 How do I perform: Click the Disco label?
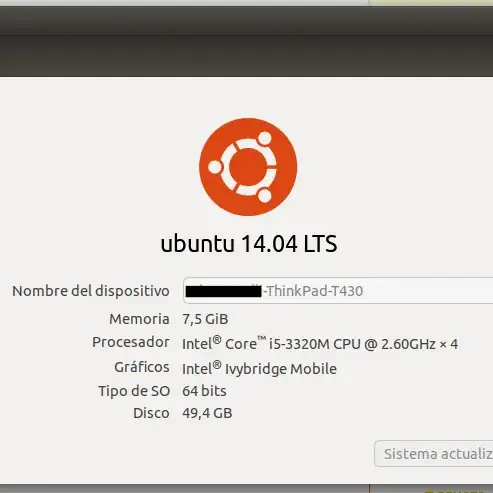[151, 413]
